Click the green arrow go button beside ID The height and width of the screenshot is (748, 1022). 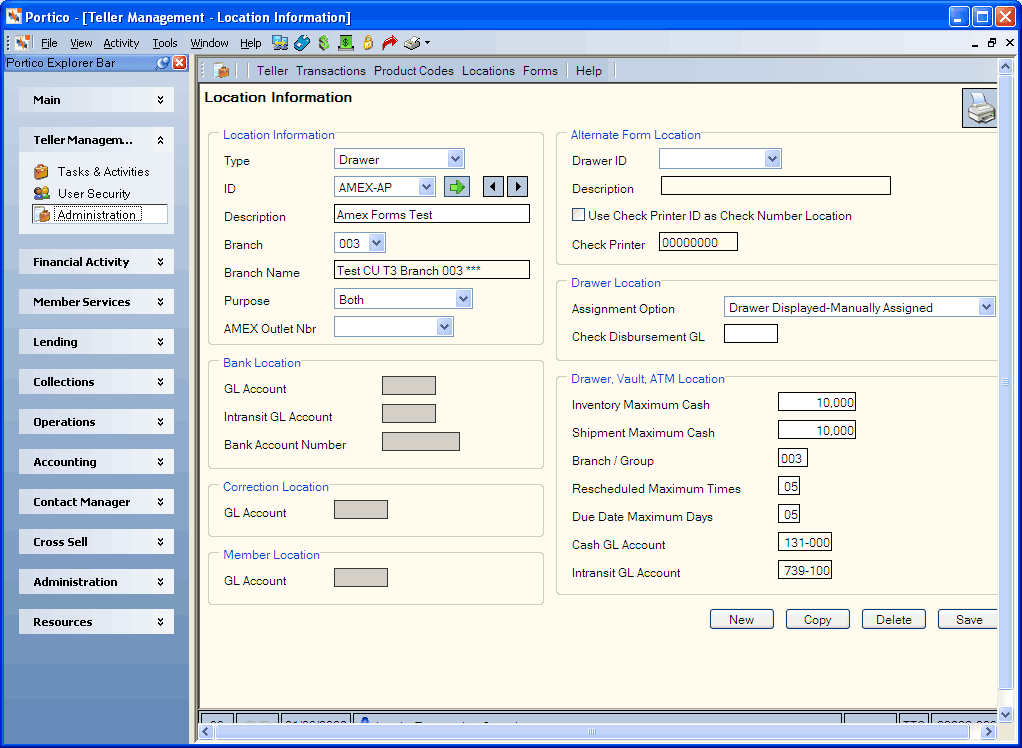(x=457, y=187)
